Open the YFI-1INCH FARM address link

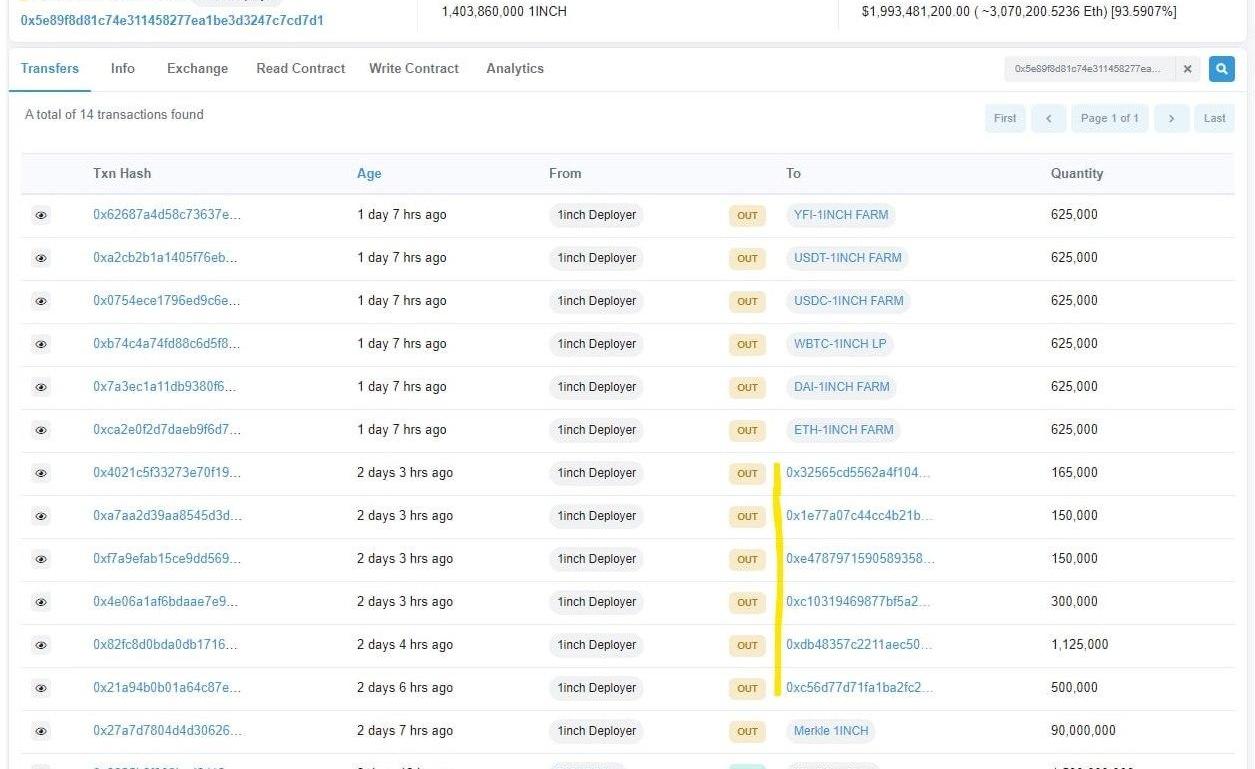coord(840,215)
